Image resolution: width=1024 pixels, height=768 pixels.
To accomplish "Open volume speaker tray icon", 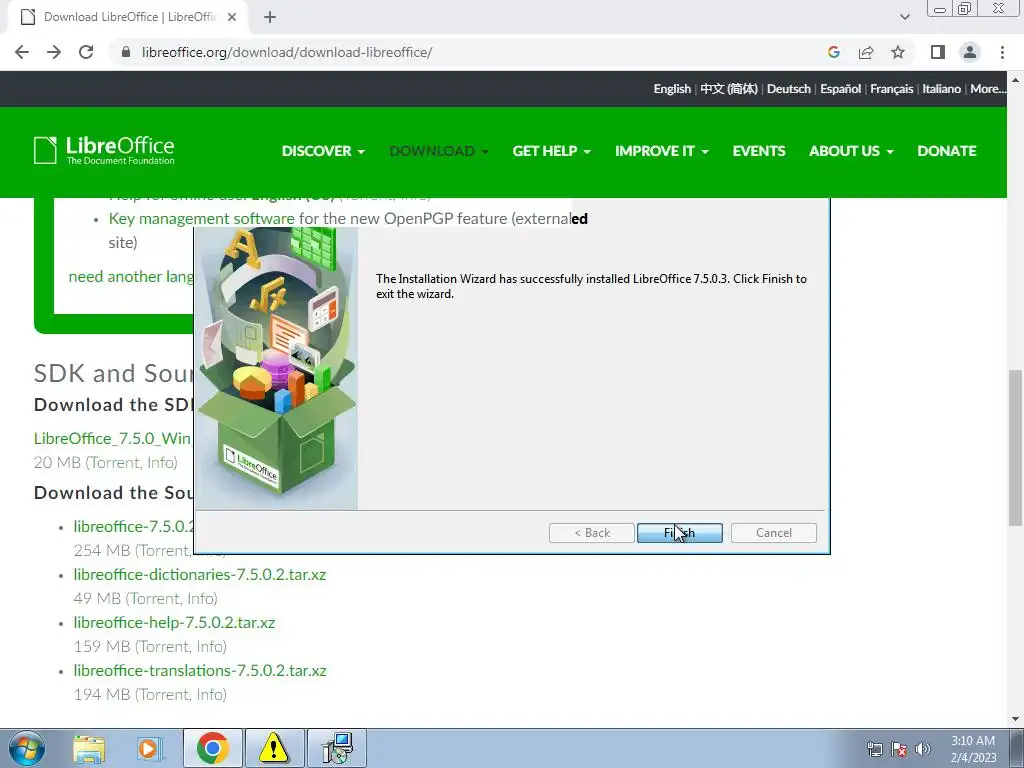I will click(923, 749).
